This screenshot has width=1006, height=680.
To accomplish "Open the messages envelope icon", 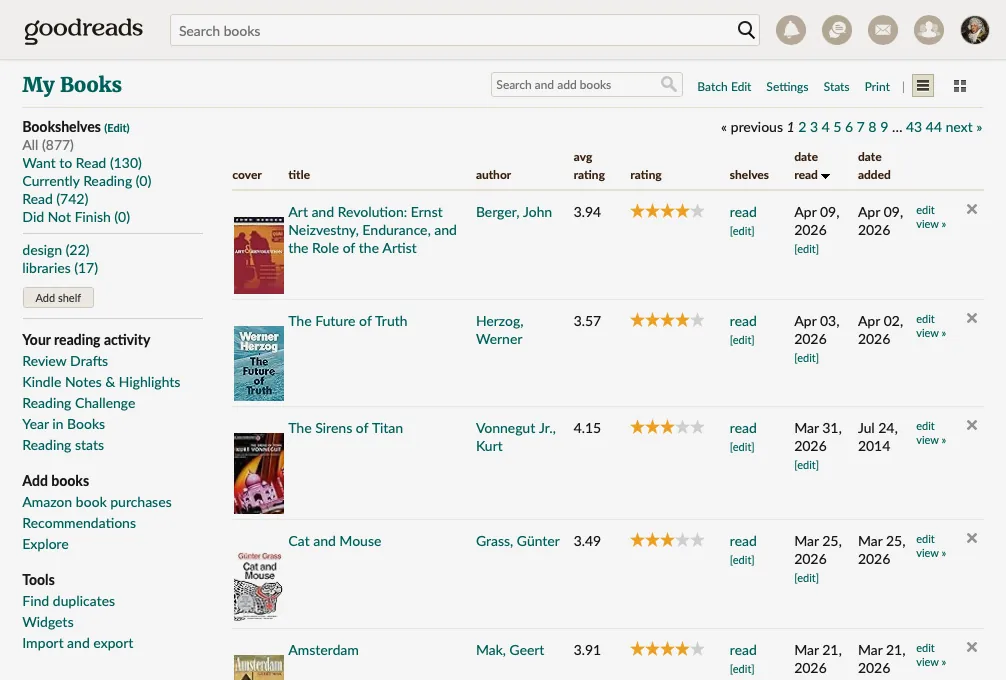I will click(883, 30).
